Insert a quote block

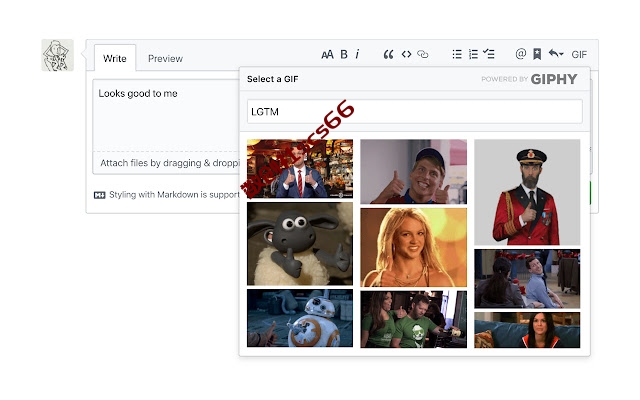click(x=388, y=54)
